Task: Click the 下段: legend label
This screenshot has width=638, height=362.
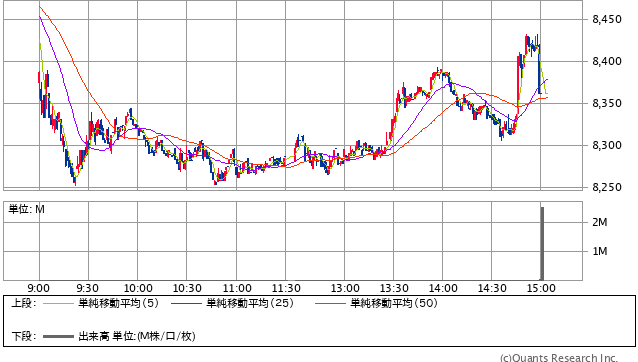Action: pyautogui.click(x=23, y=336)
